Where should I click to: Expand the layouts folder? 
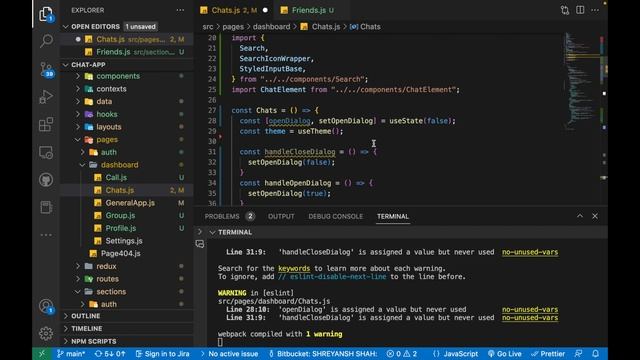[127, 127]
